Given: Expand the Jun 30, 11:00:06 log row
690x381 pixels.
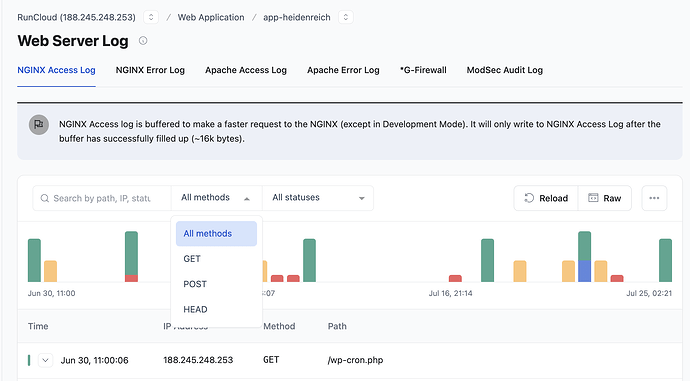Looking at the screenshot, I should 45,360.
